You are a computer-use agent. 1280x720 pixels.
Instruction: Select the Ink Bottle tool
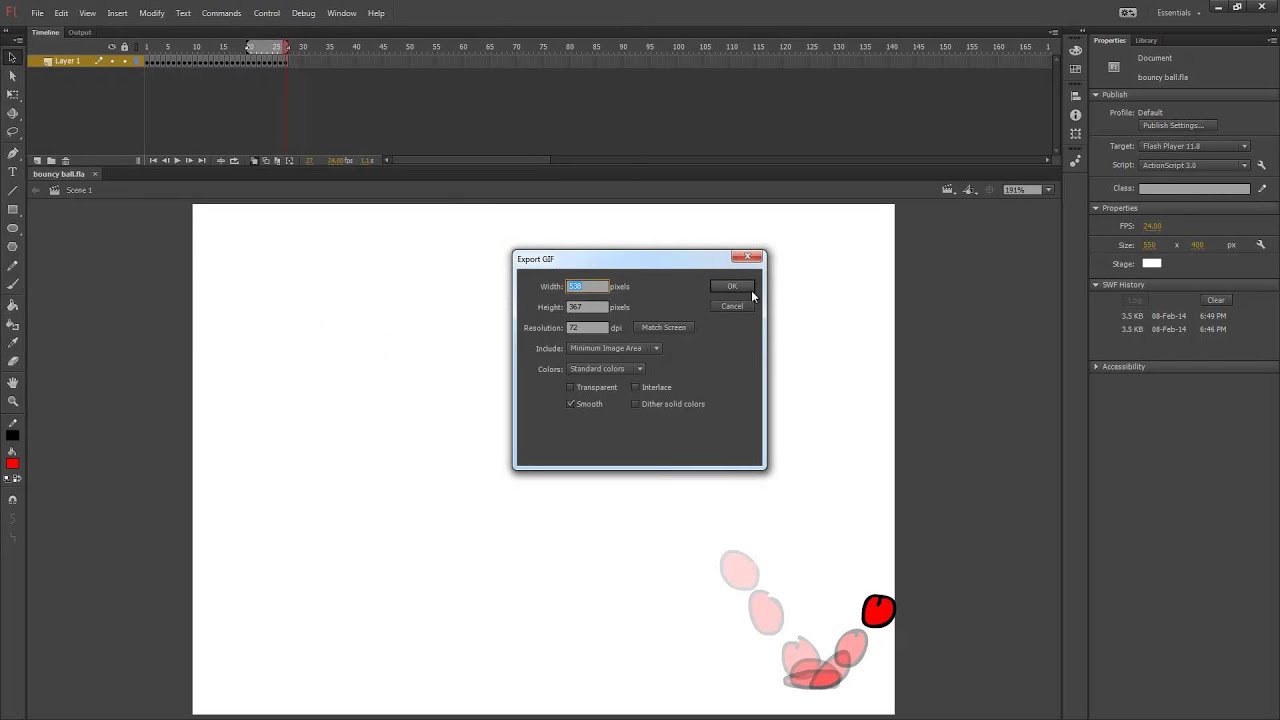pos(13,324)
